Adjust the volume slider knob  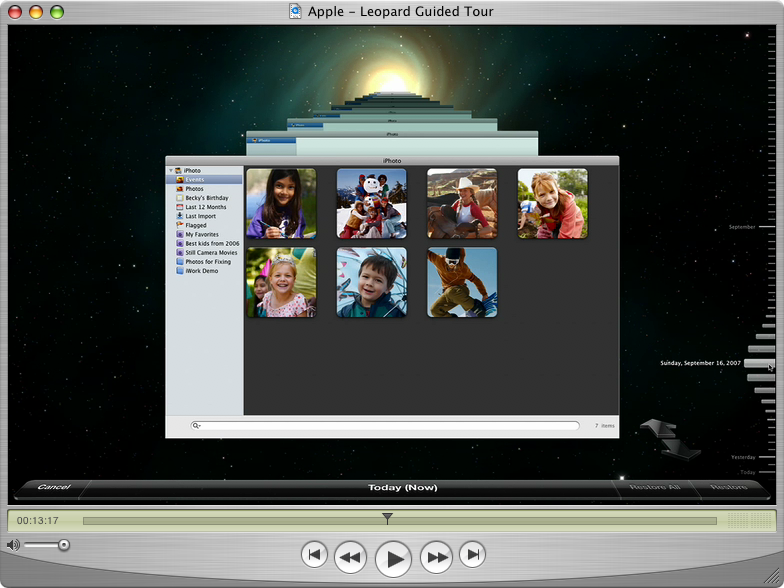(x=64, y=544)
